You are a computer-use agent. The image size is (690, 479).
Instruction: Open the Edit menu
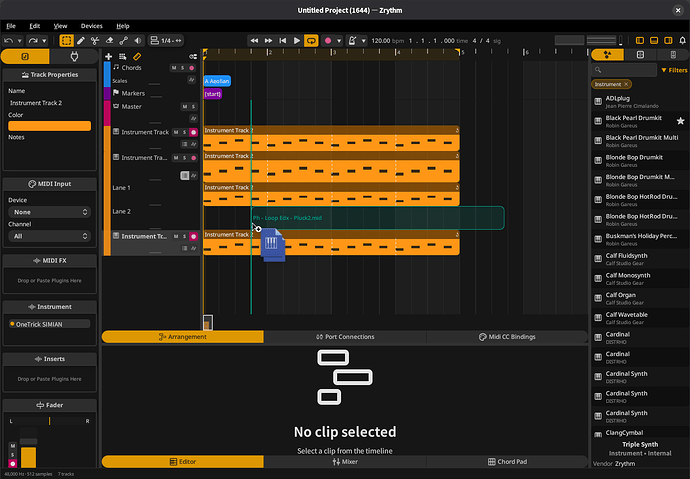click(x=35, y=26)
